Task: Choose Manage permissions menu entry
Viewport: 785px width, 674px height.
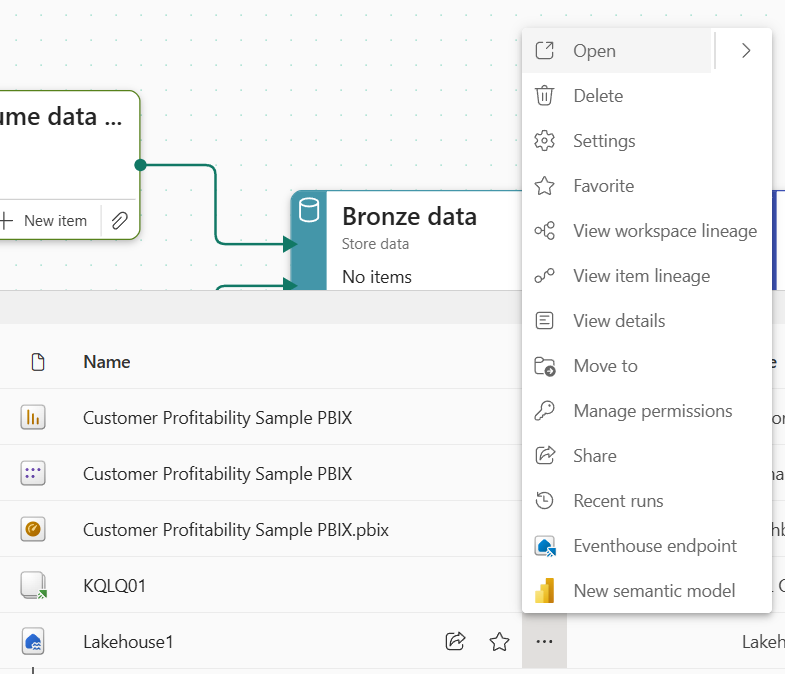Action: click(x=652, y=411)
